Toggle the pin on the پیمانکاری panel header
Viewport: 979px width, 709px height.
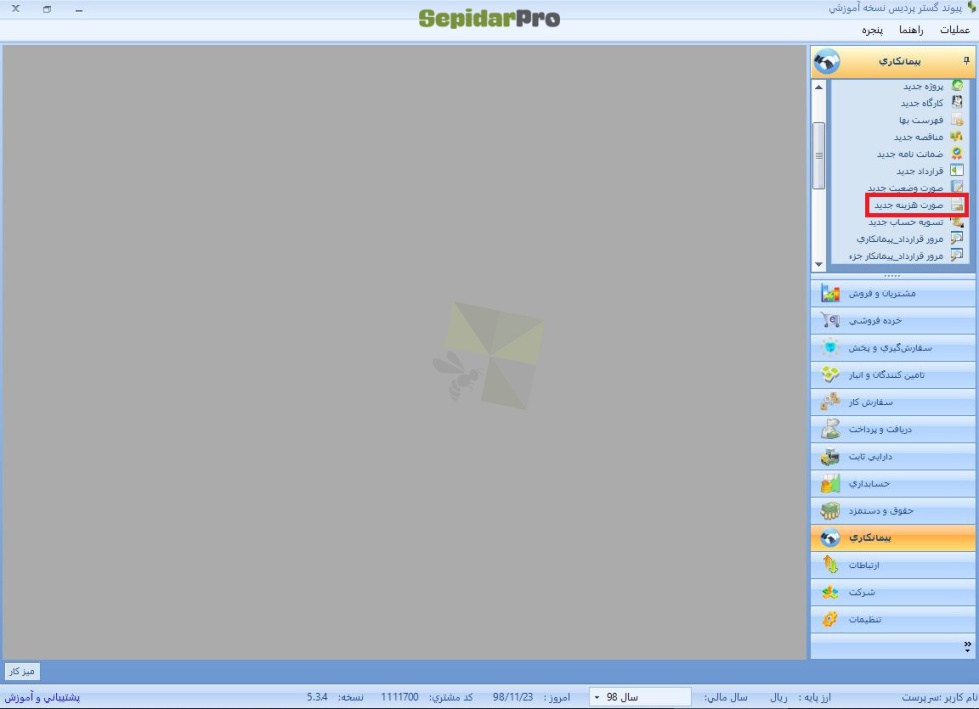(966, 61)
